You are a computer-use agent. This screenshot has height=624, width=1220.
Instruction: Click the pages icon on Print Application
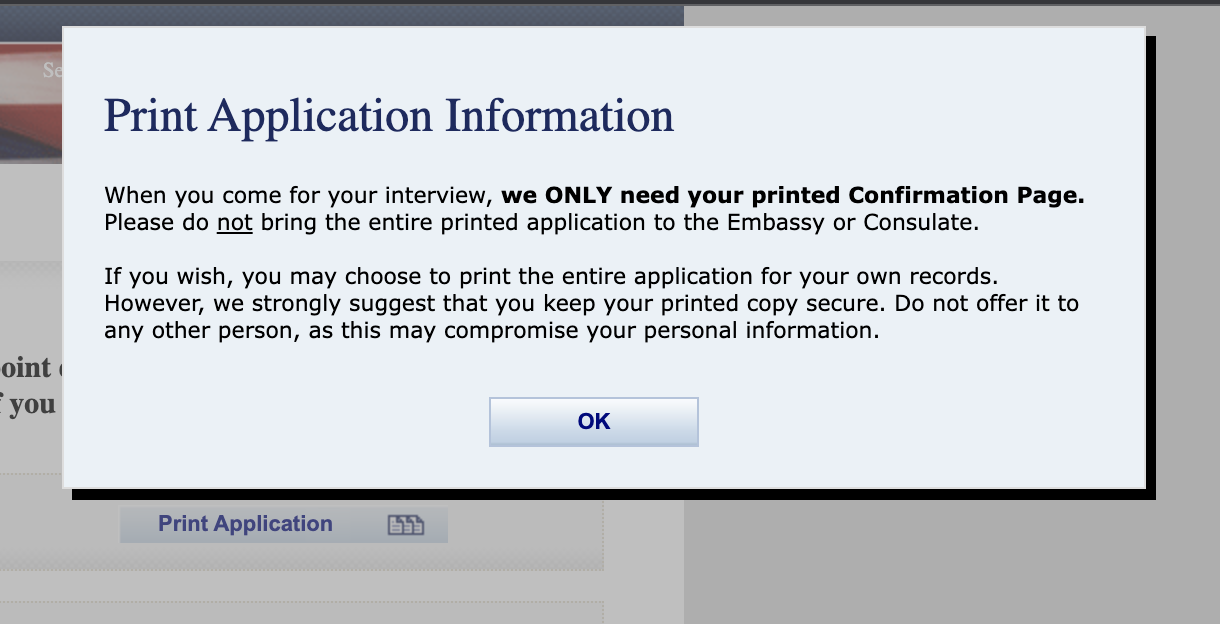pyautogui.click(x=405, y=525)
